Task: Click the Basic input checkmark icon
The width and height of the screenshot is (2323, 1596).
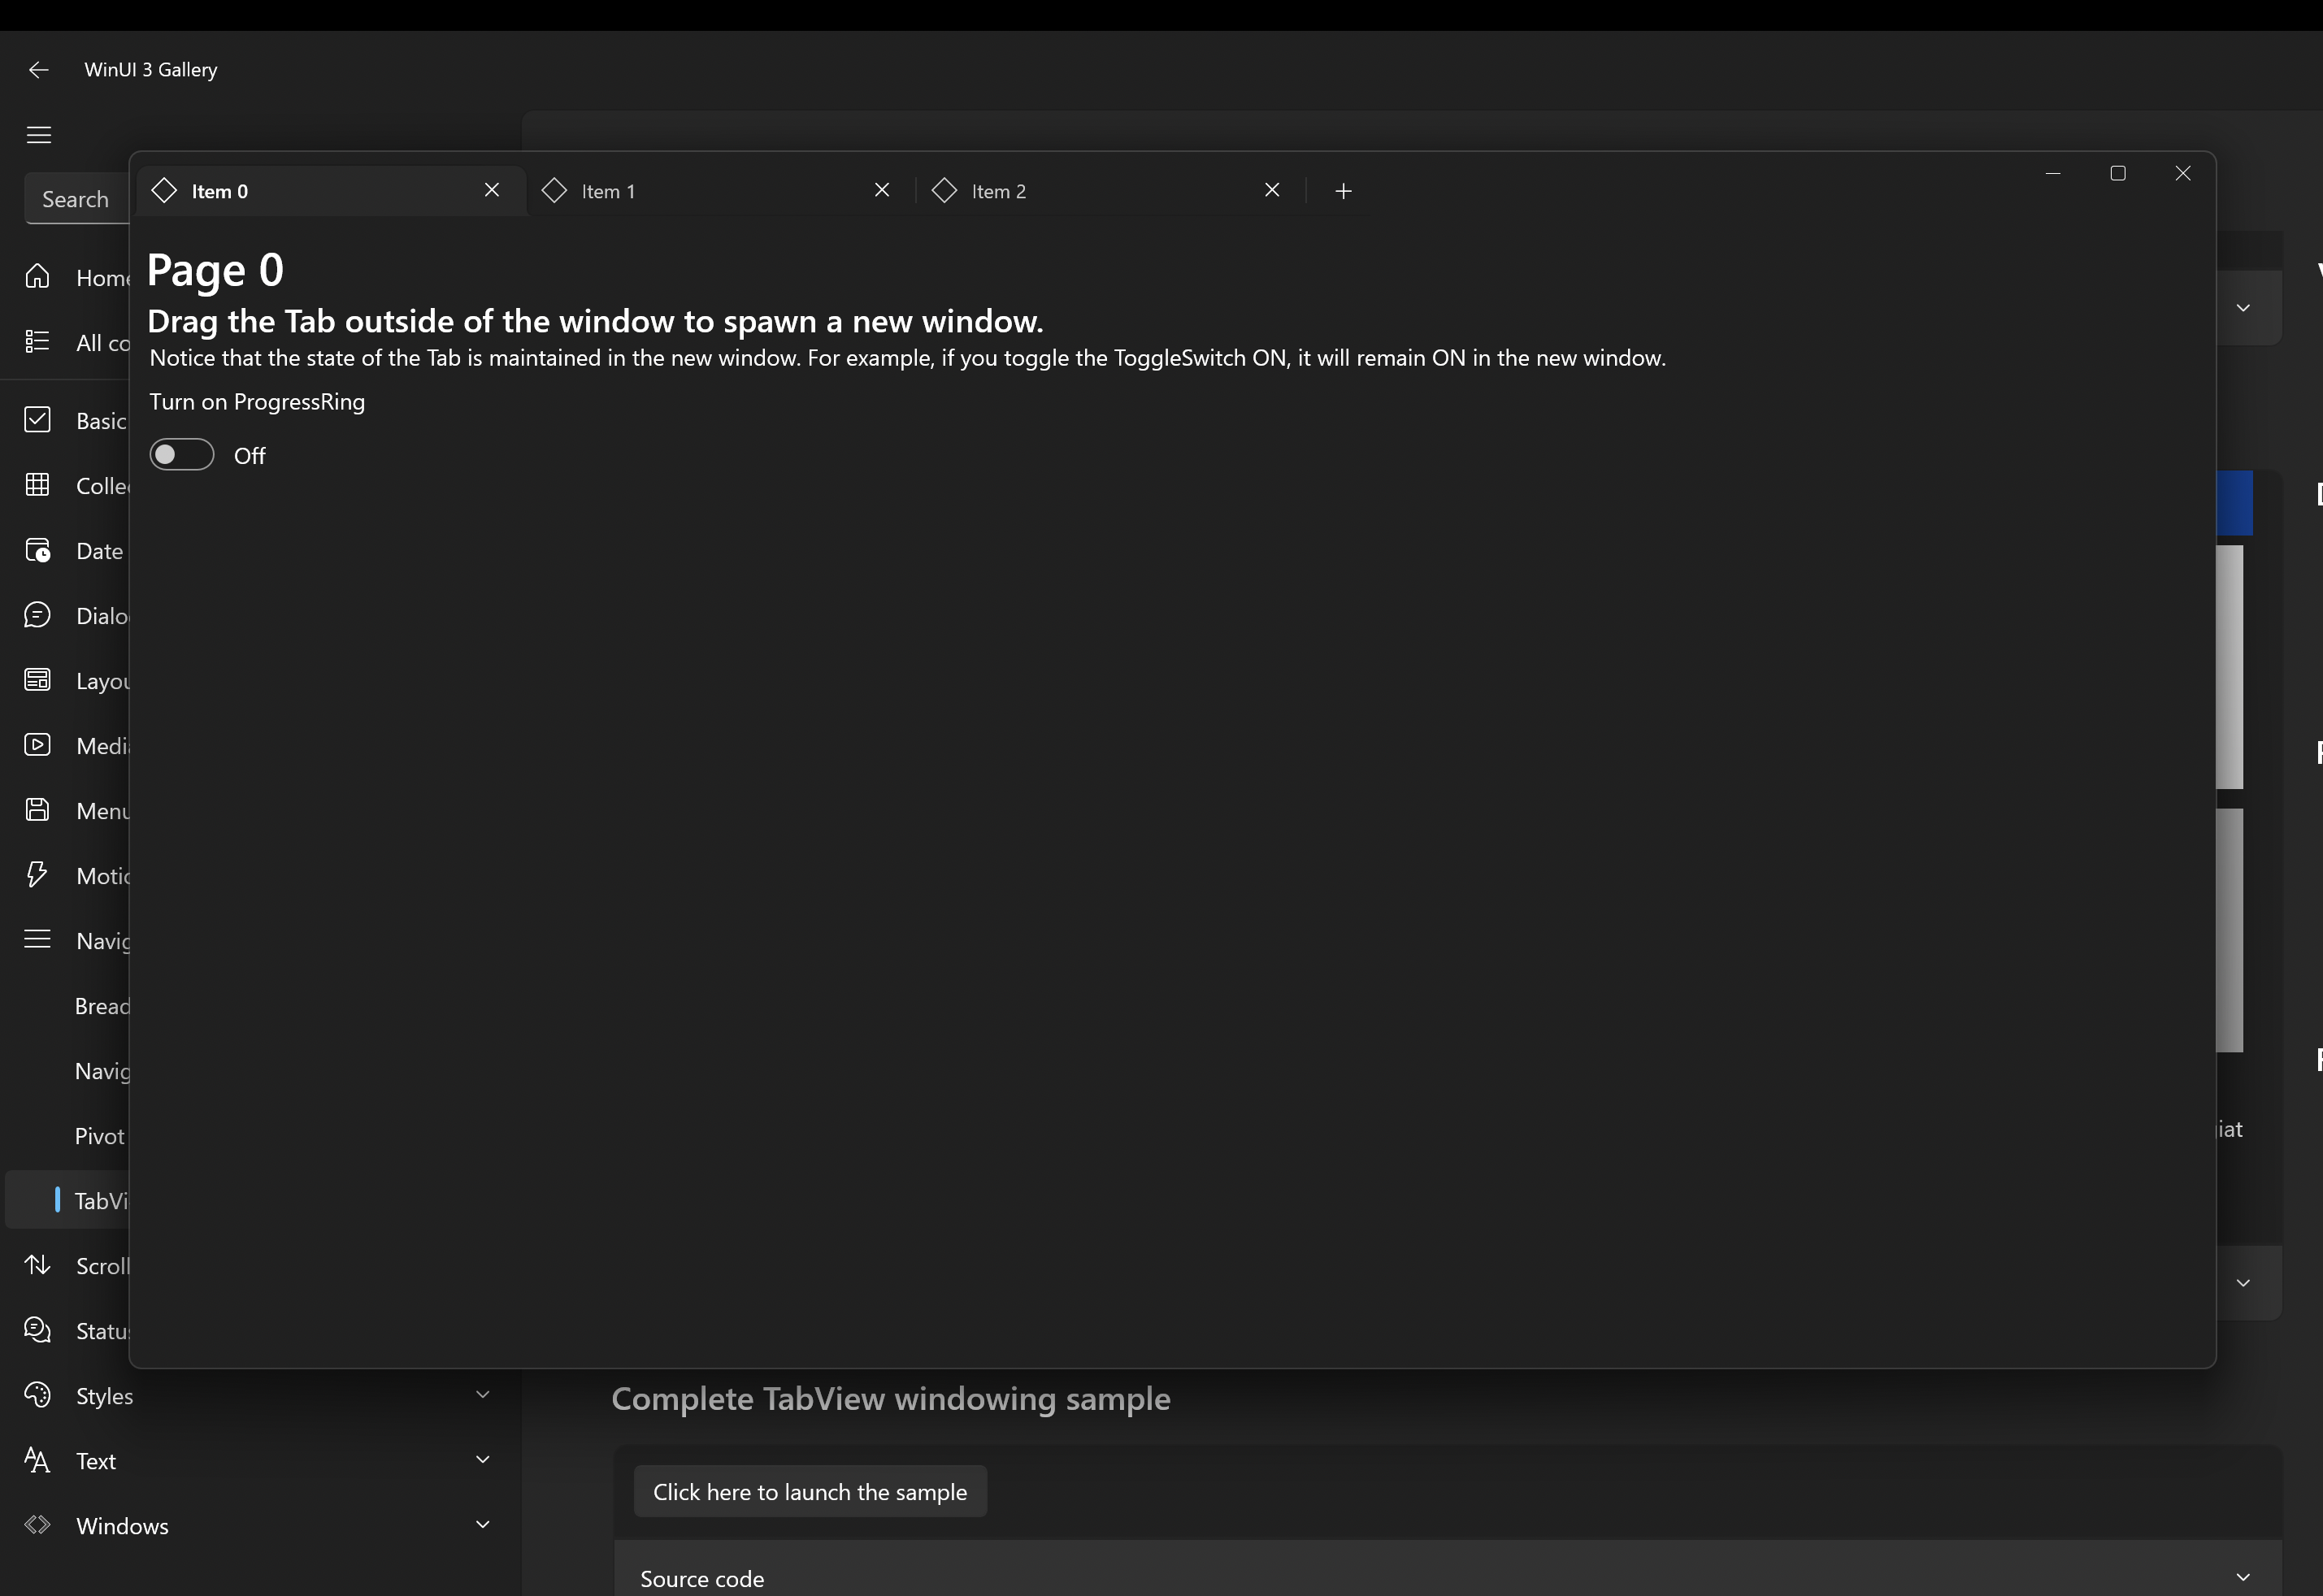Action: [x=38, y=420]
